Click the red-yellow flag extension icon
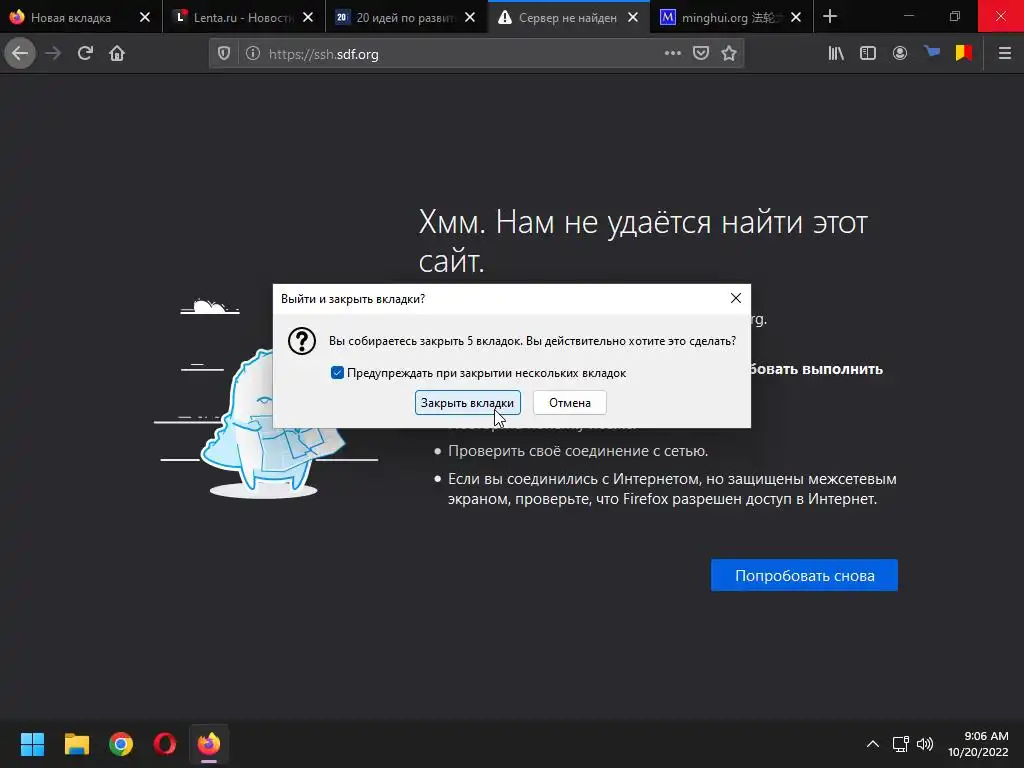The width and height of the screenshot is (1024, 768). (964, 52)
